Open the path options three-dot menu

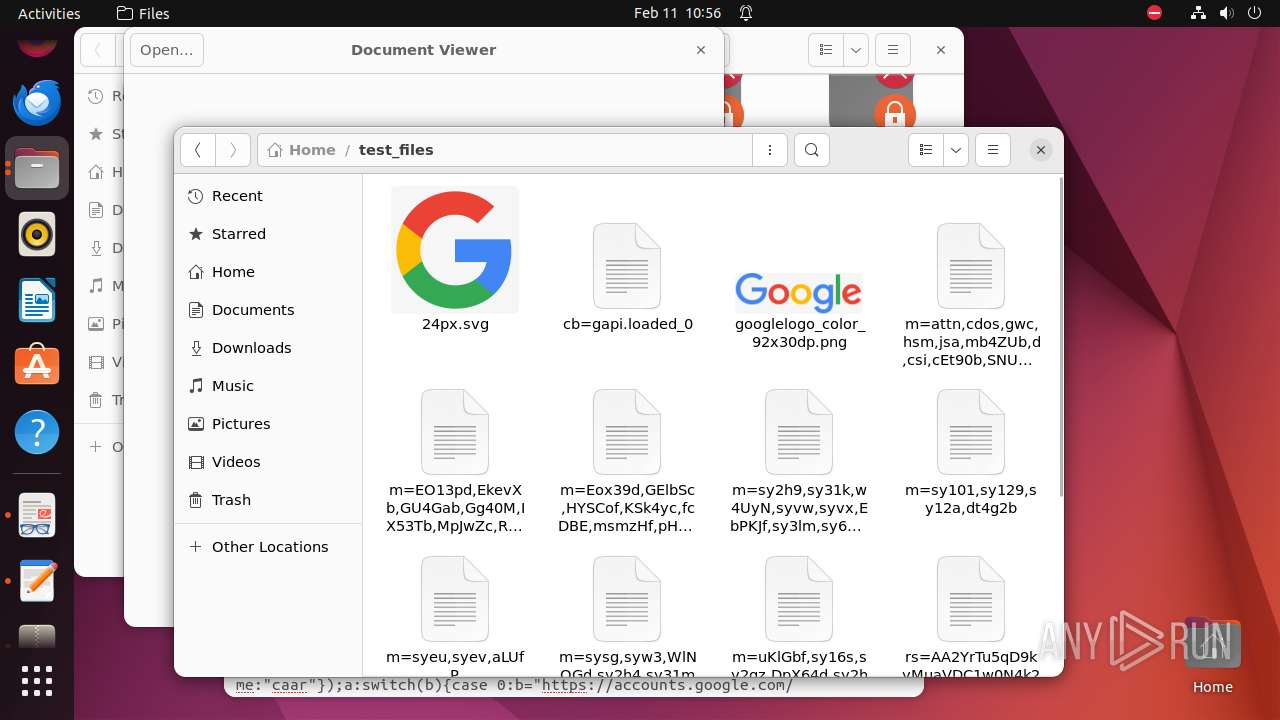770,150
